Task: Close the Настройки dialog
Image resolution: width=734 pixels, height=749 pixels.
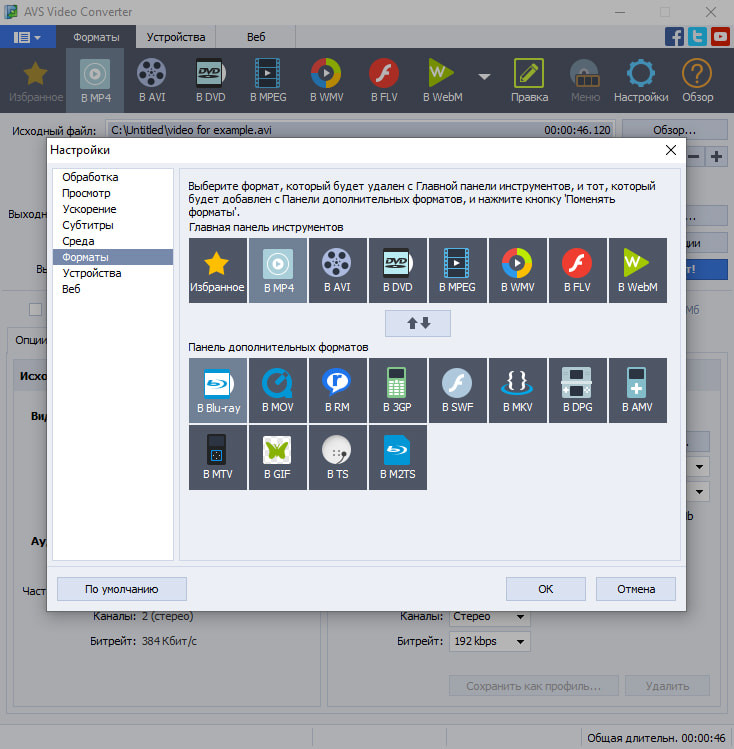Action: click(670, 150)
